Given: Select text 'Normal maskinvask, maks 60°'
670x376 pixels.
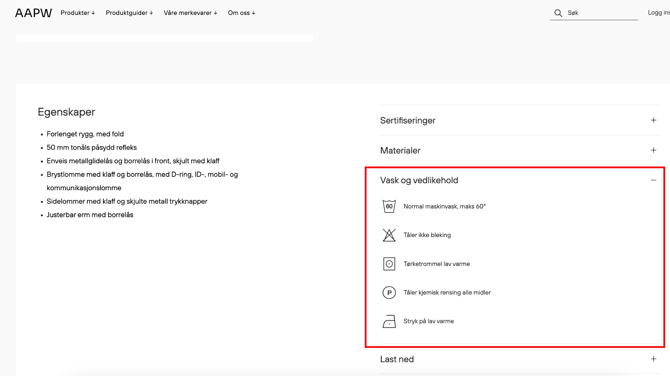Looking at the screenshot, I should pyautogui.click(x=444, y=206).
